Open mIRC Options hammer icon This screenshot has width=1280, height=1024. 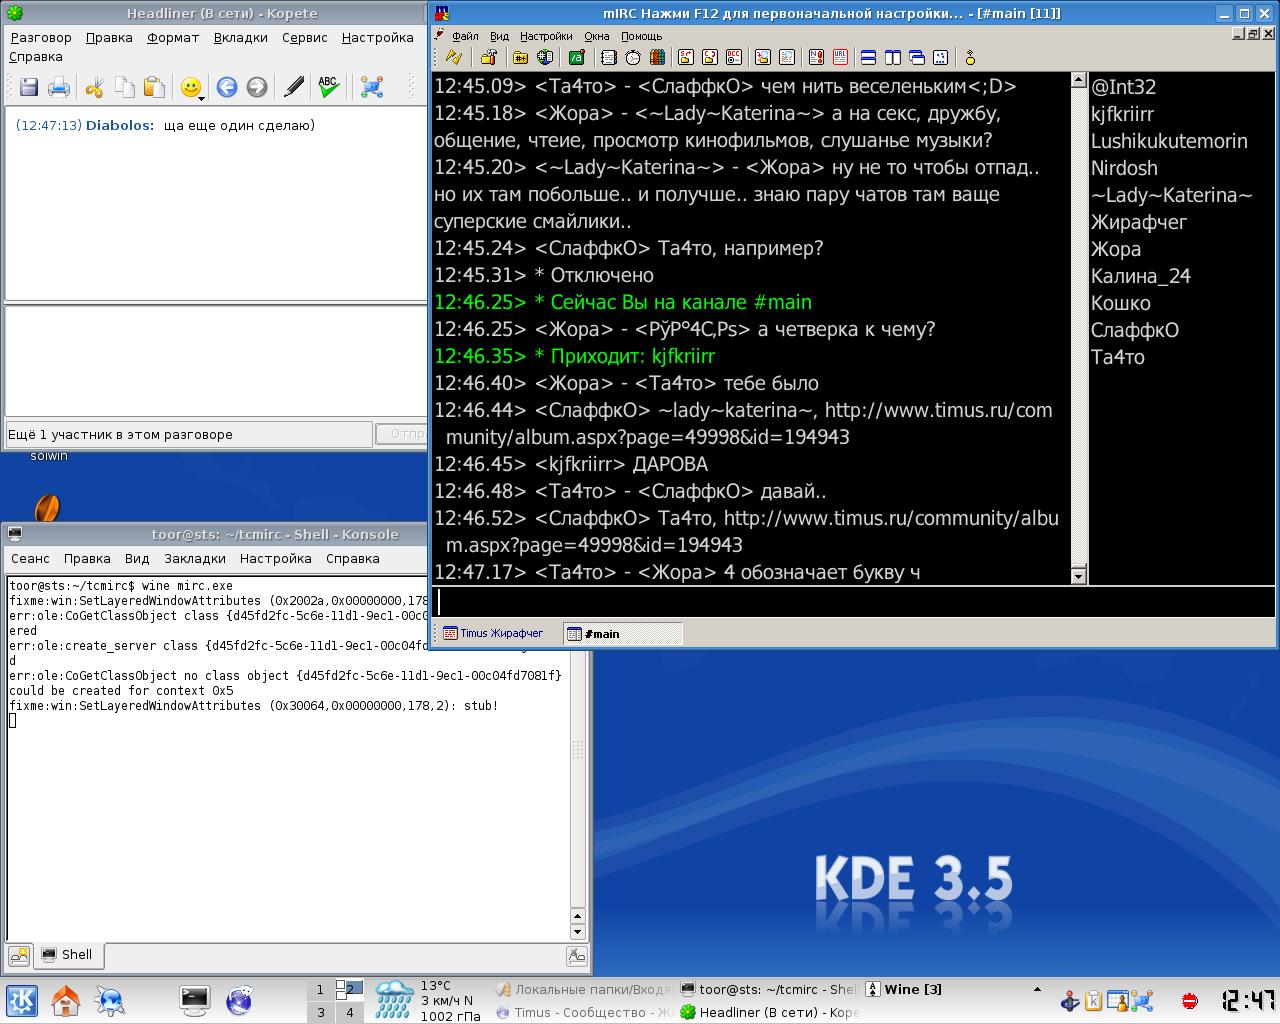[x=488, y=57]
